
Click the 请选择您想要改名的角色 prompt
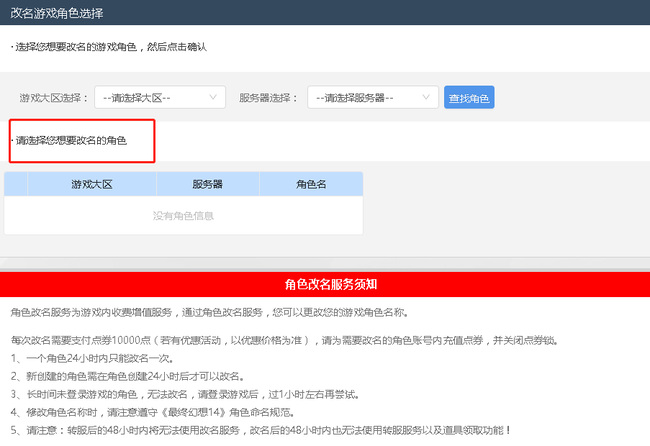click(x=69, y=141)
